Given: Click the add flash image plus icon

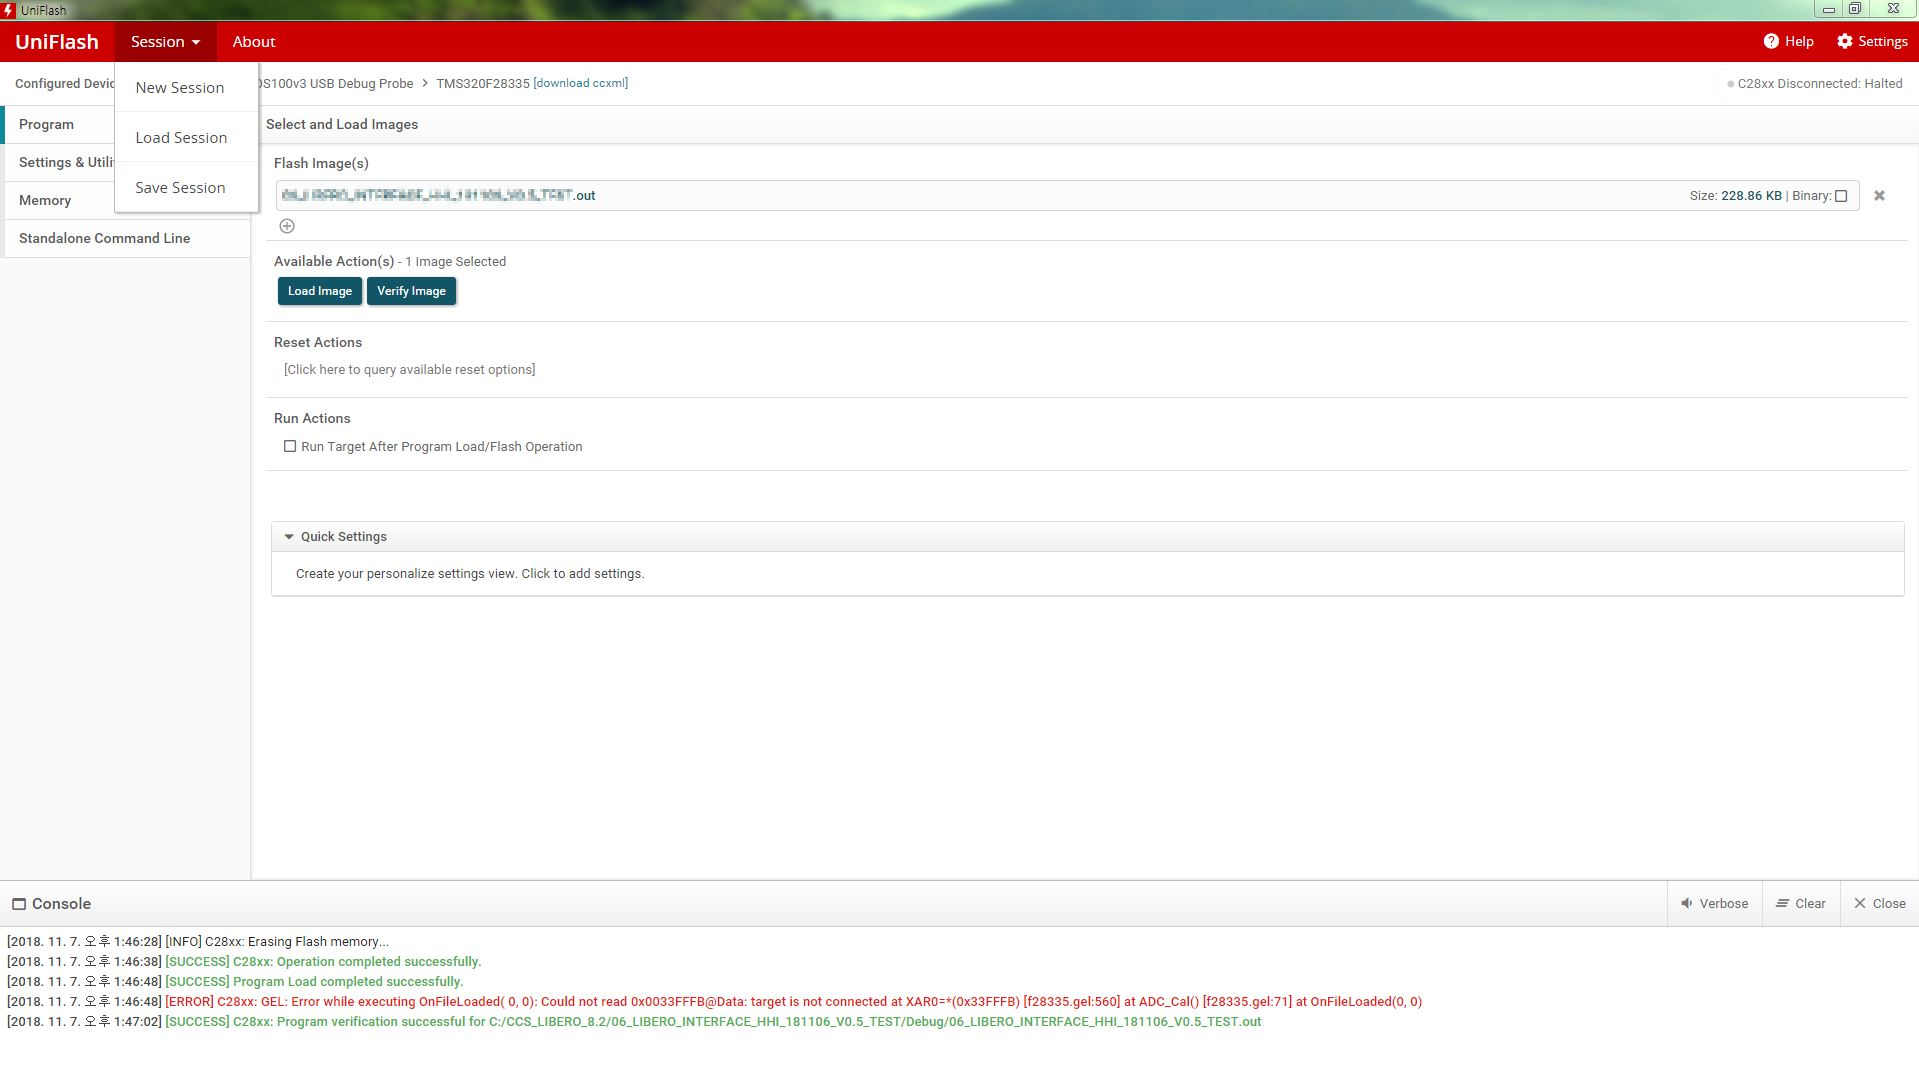Looking at the screenshot, I should [287, 226].
